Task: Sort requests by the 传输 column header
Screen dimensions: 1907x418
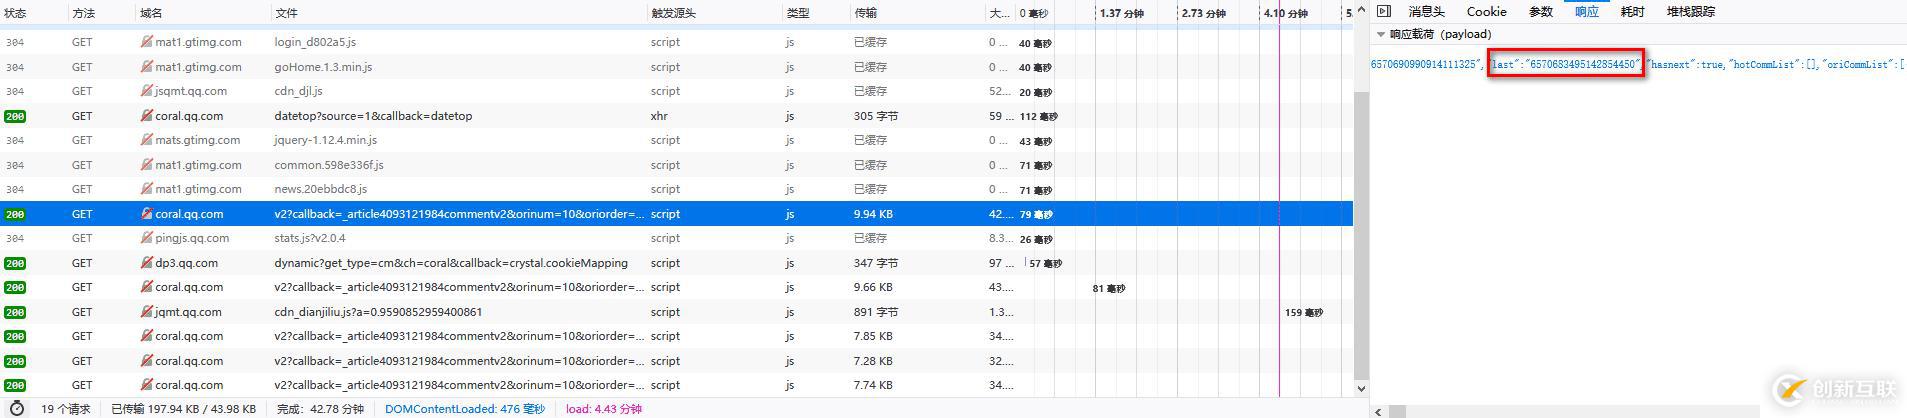Action: point(866,13)
